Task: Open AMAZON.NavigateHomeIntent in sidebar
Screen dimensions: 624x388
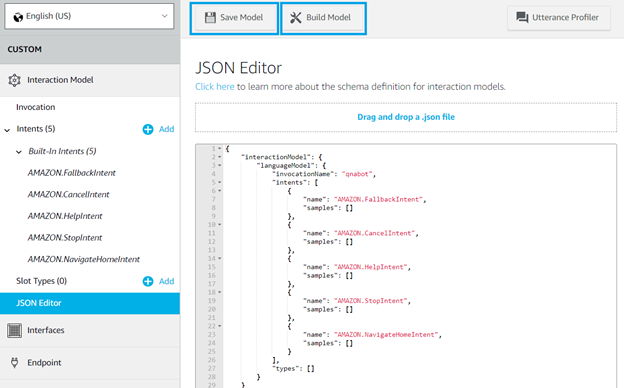Action: tap(84, 259)
